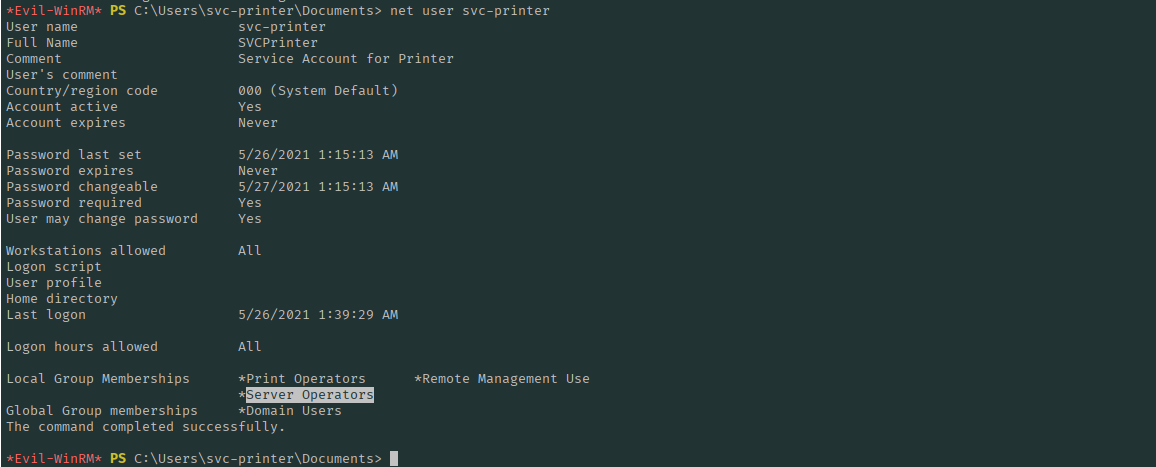The width and height of the screenshot is (1156, 467).
Task: Click the SVCPrinter full name value
Action: tap(277, 43)
